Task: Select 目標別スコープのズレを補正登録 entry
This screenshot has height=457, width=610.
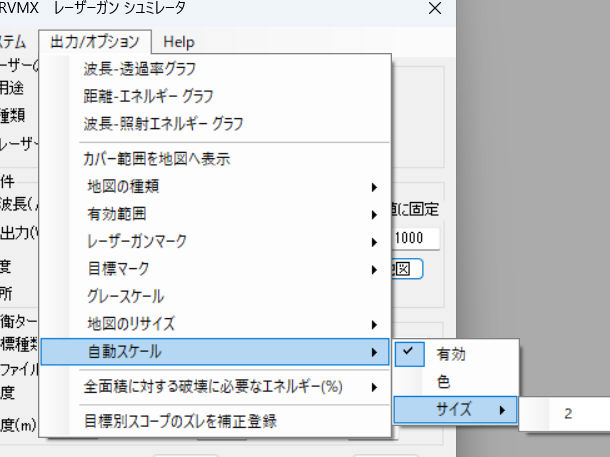Action: tap(181, 421)
